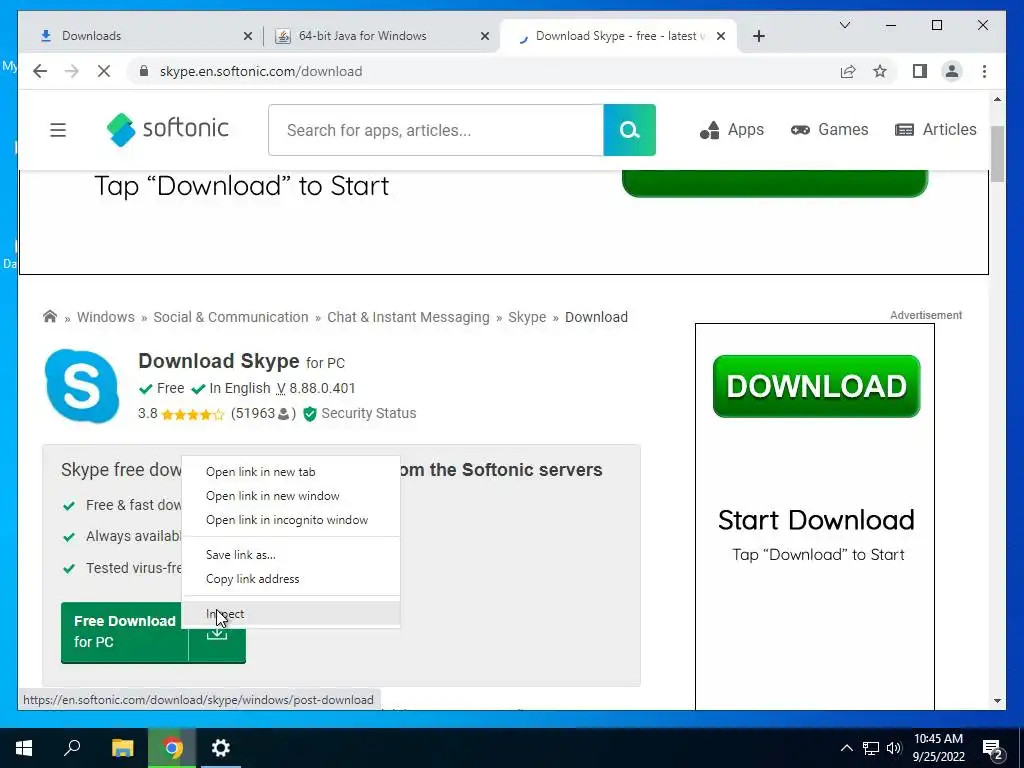The image size is (1024, 768).
Task: Click the home icon in the breadcrumb
Action: 50,317
